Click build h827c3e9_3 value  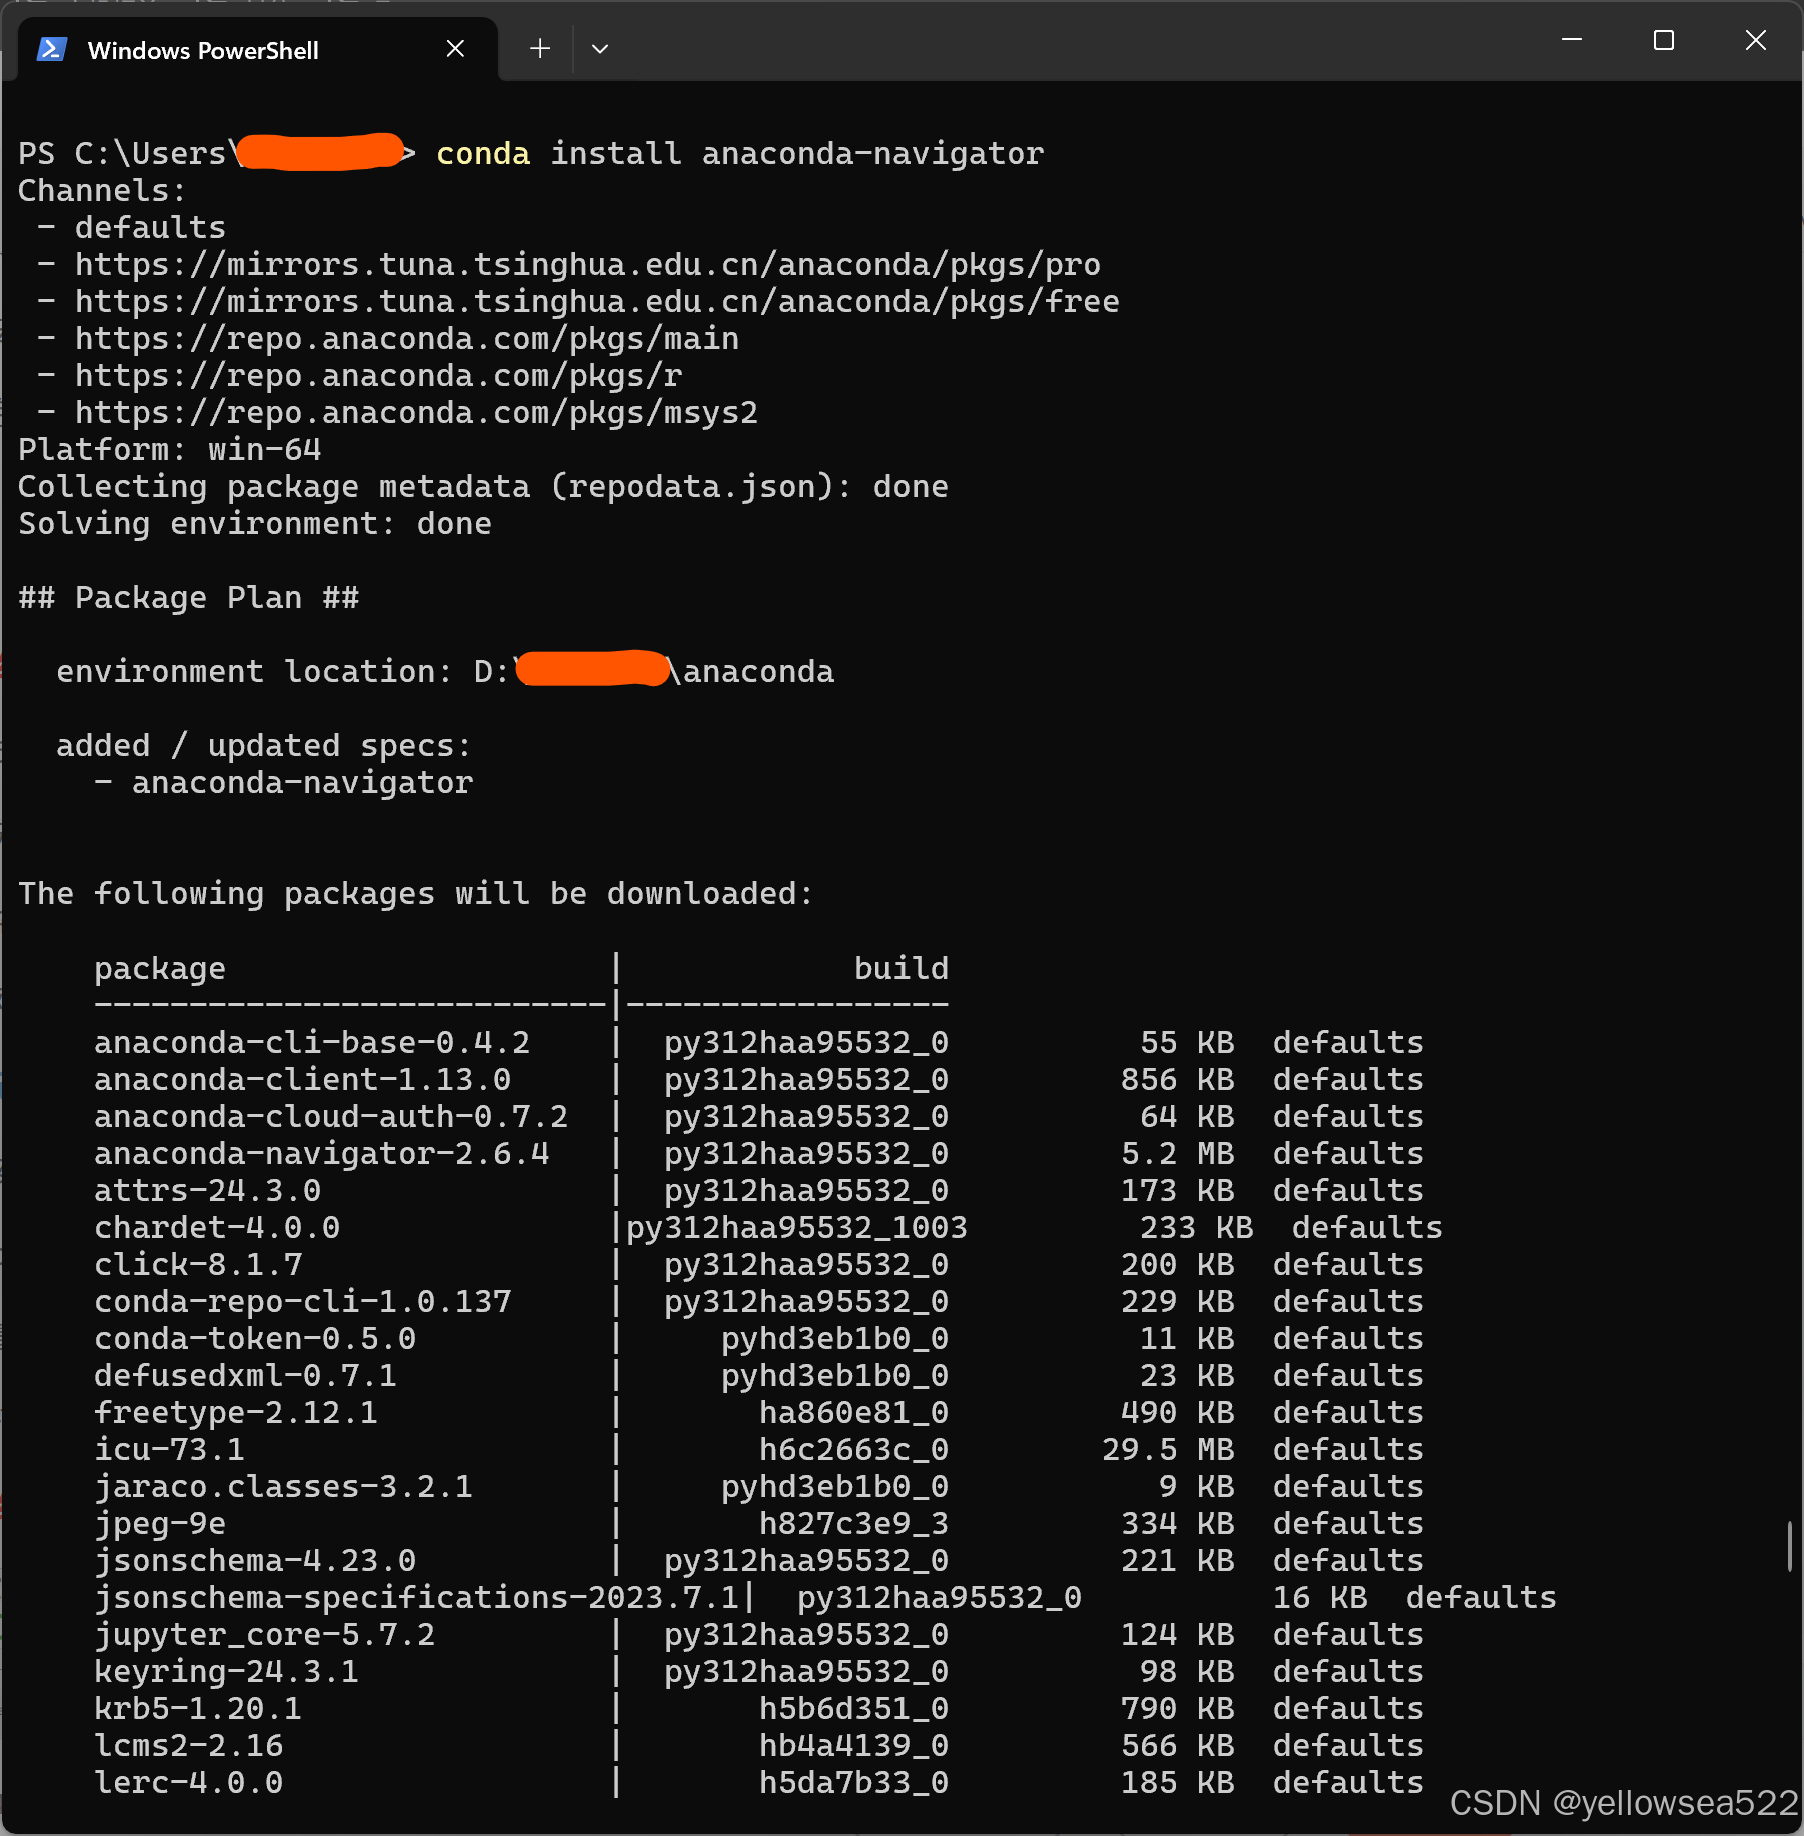pyautogui.click(x=854, y=1524)
